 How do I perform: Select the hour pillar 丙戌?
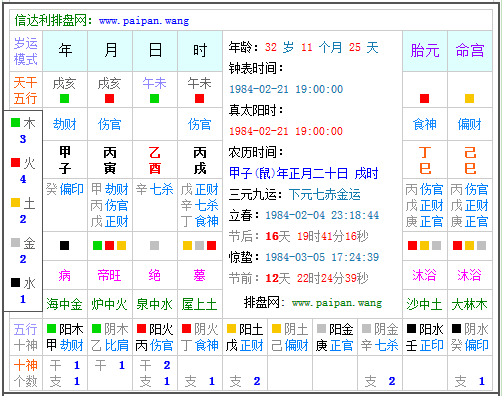point(200,160)
